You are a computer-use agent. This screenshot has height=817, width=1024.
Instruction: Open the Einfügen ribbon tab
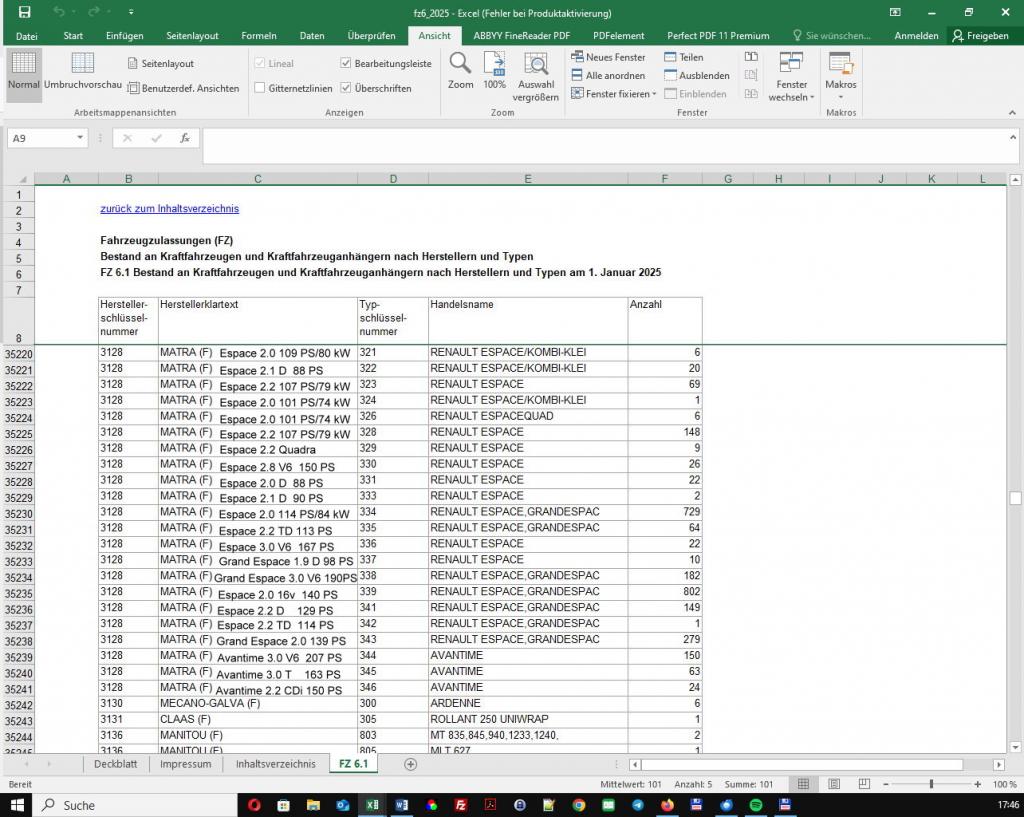[x=125, y=36]
